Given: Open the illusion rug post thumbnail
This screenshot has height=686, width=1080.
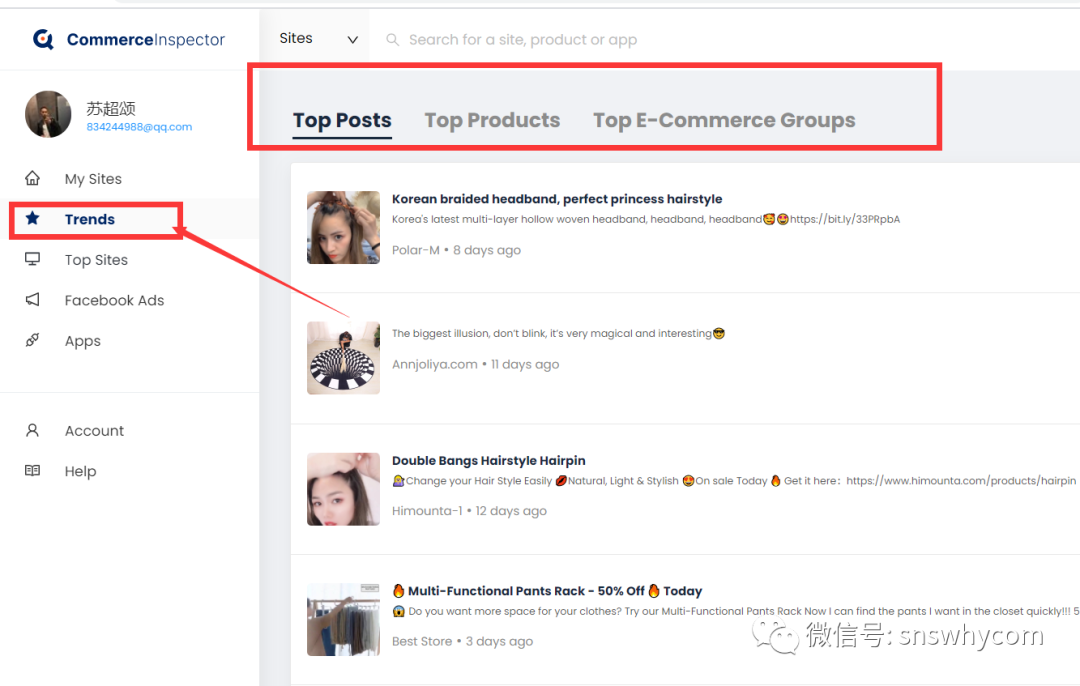Looking at the screenshot, I should click(x=343, y=358).
